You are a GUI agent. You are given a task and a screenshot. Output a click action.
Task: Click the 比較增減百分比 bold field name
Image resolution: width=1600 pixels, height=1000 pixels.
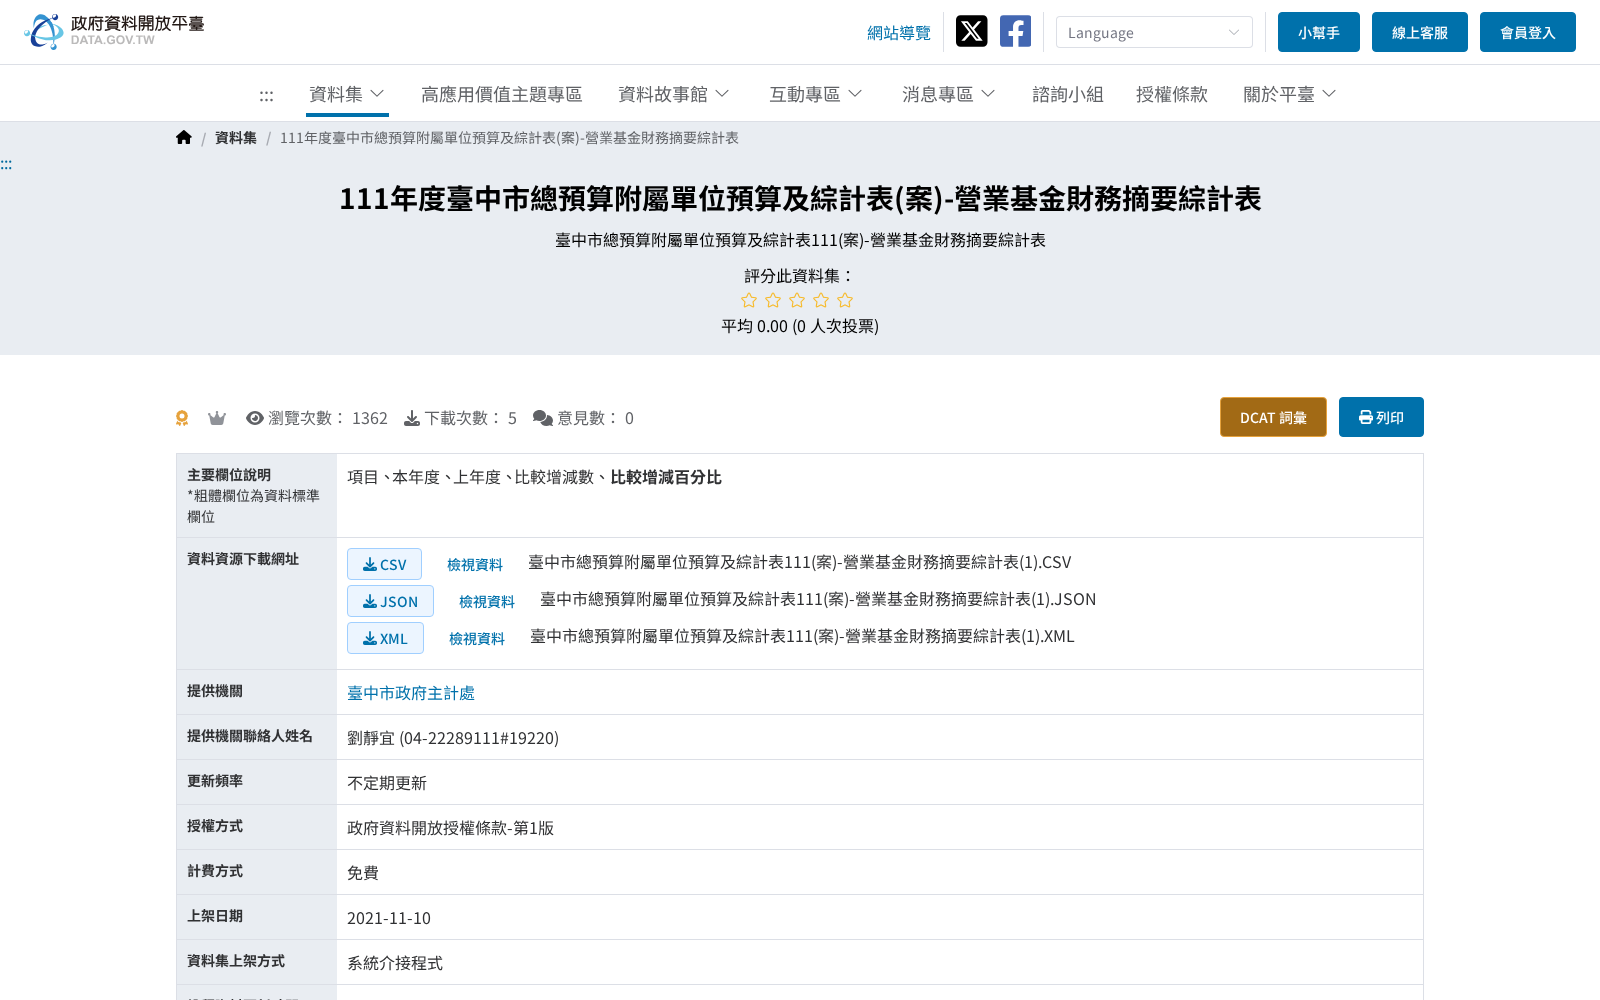[x=666, y=477]
